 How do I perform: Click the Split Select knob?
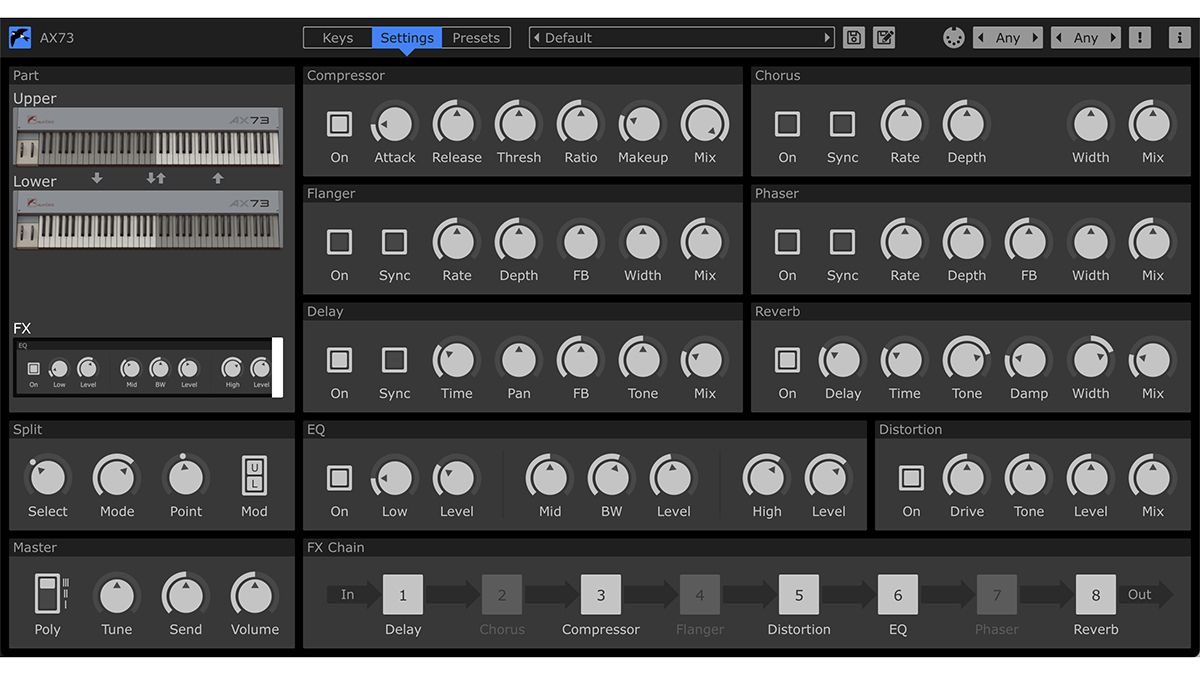(47, 478)
